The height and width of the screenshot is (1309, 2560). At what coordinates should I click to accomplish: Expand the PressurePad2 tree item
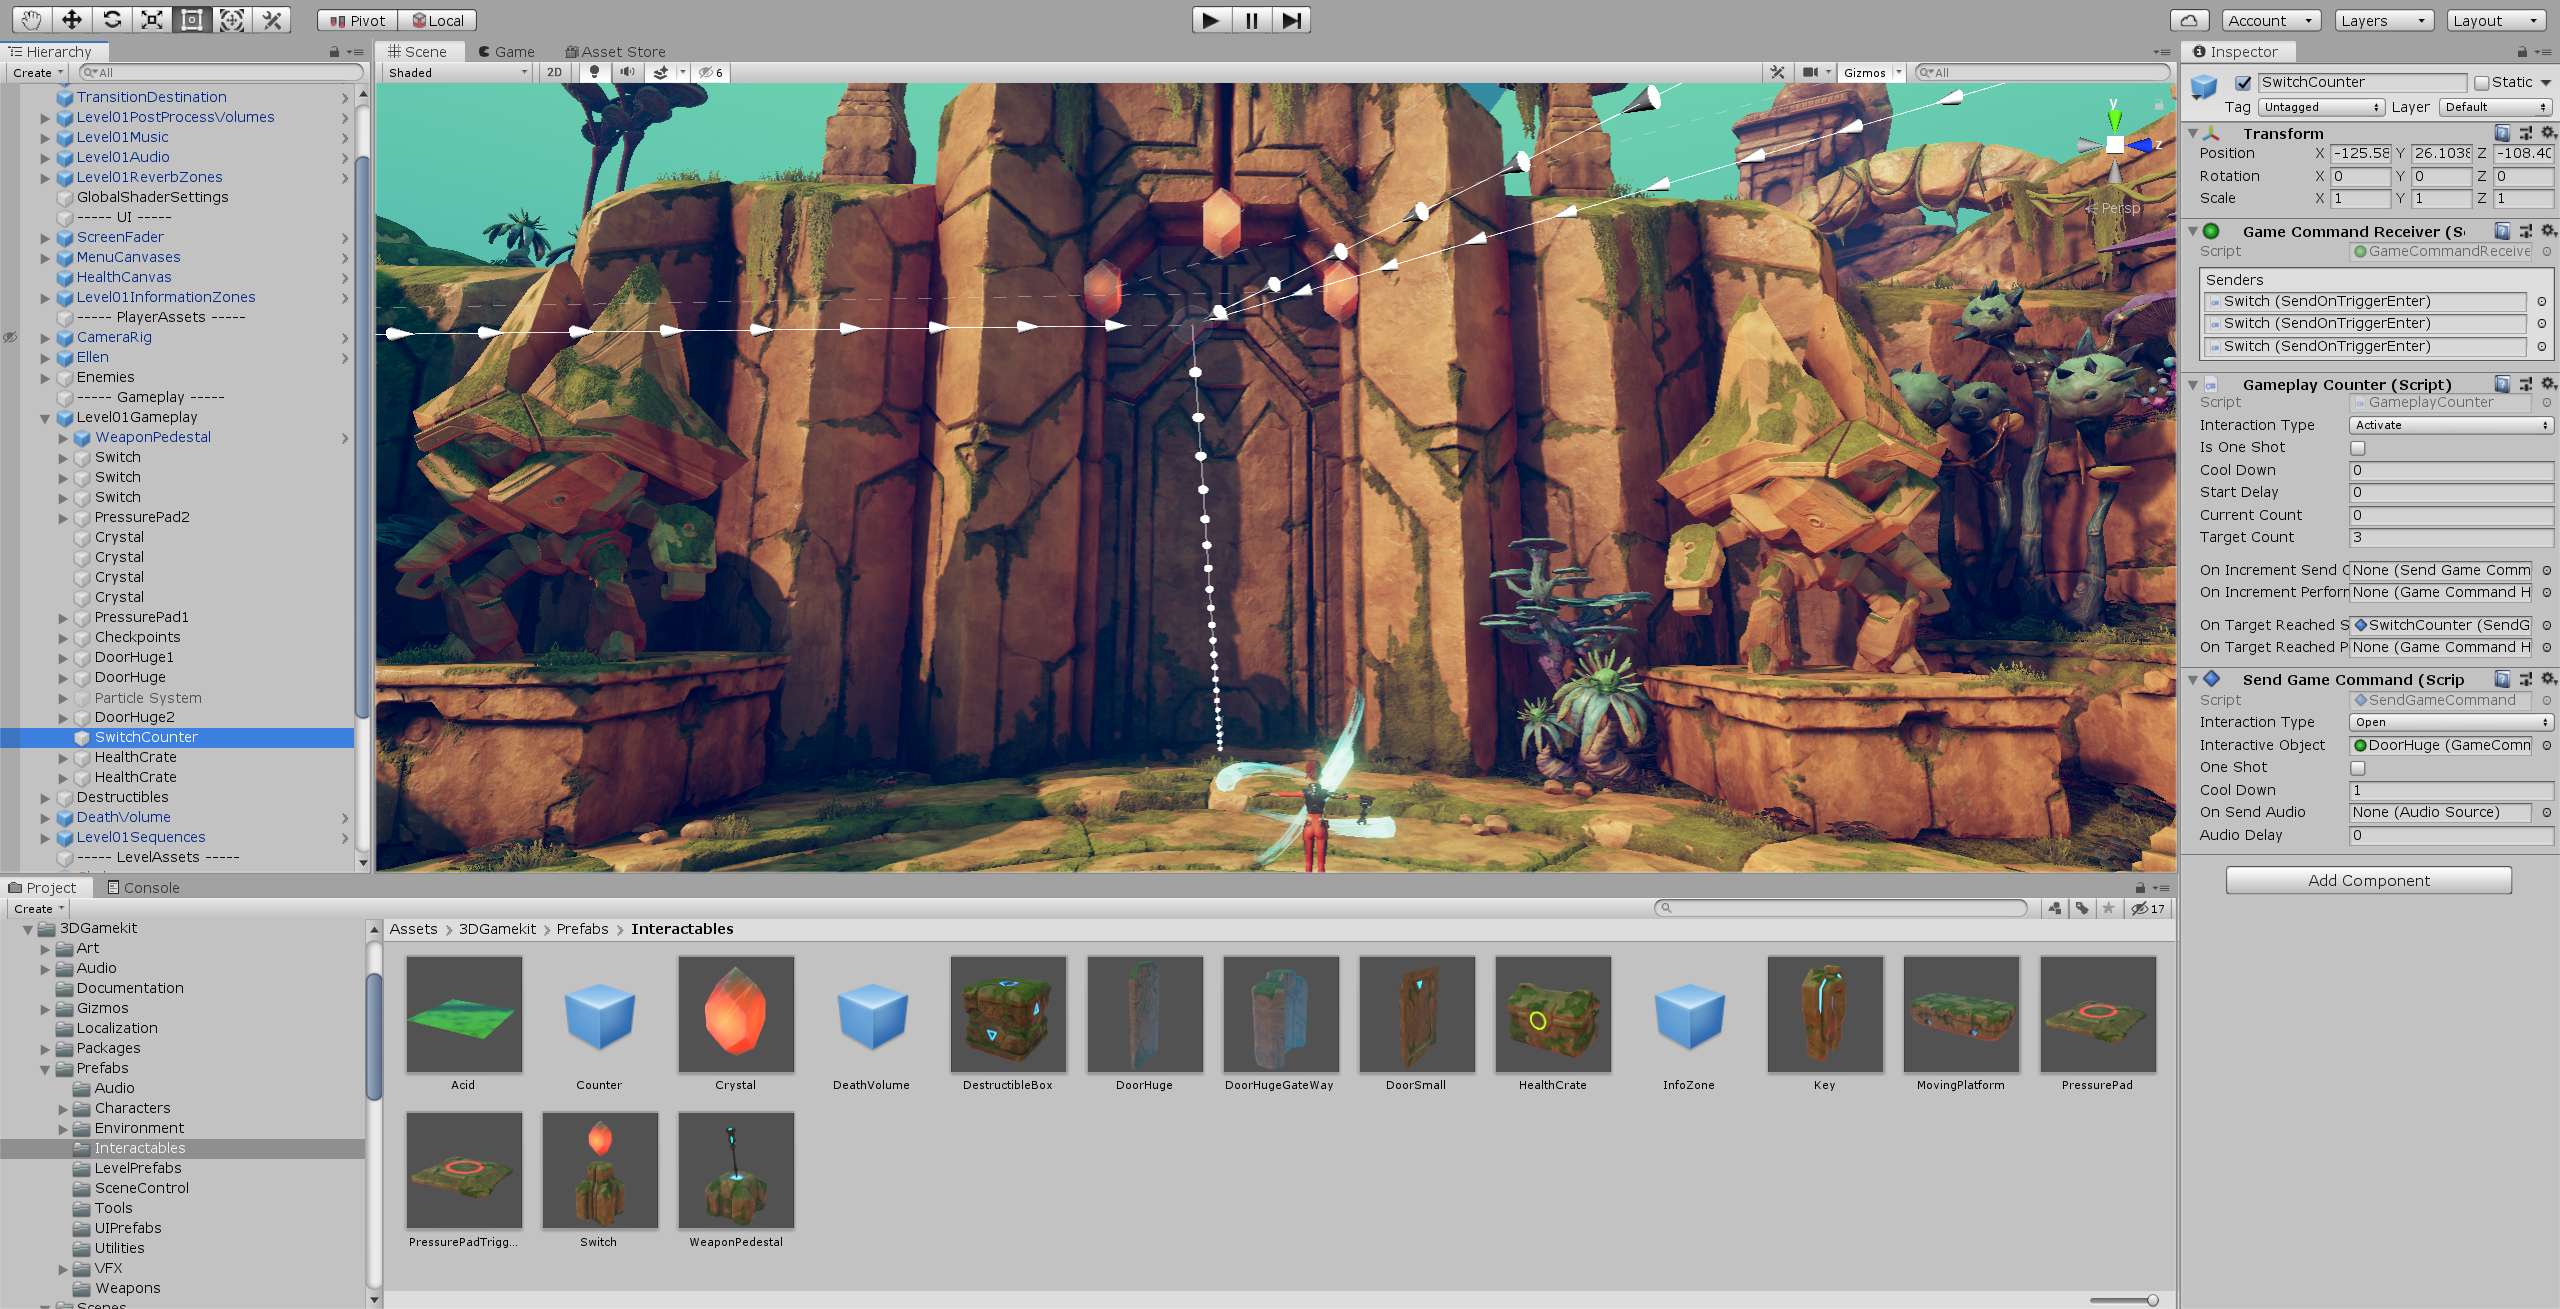coord(64,518)
